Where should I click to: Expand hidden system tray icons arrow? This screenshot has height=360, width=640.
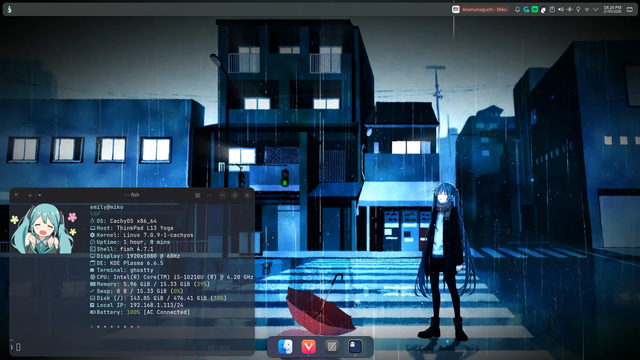point(596,9)
